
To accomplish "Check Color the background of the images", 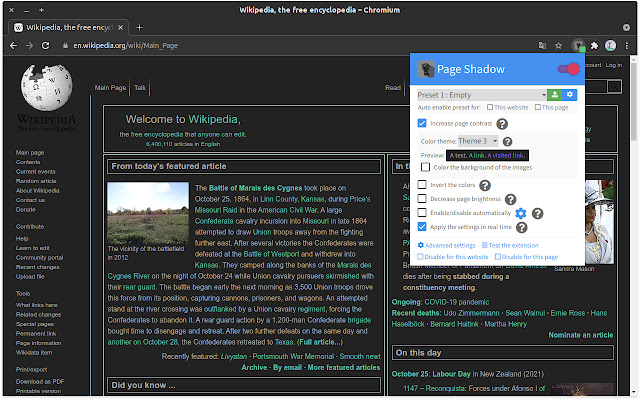I will click(x=425, y=167).
